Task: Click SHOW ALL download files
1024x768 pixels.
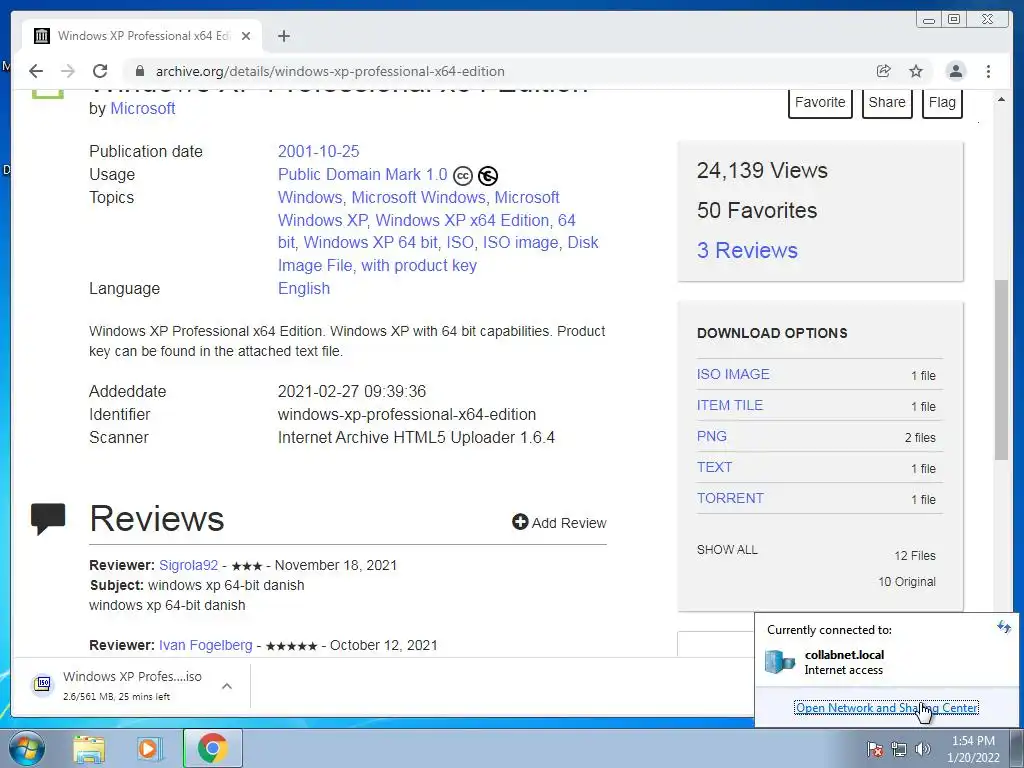Action: coord(727,550)
